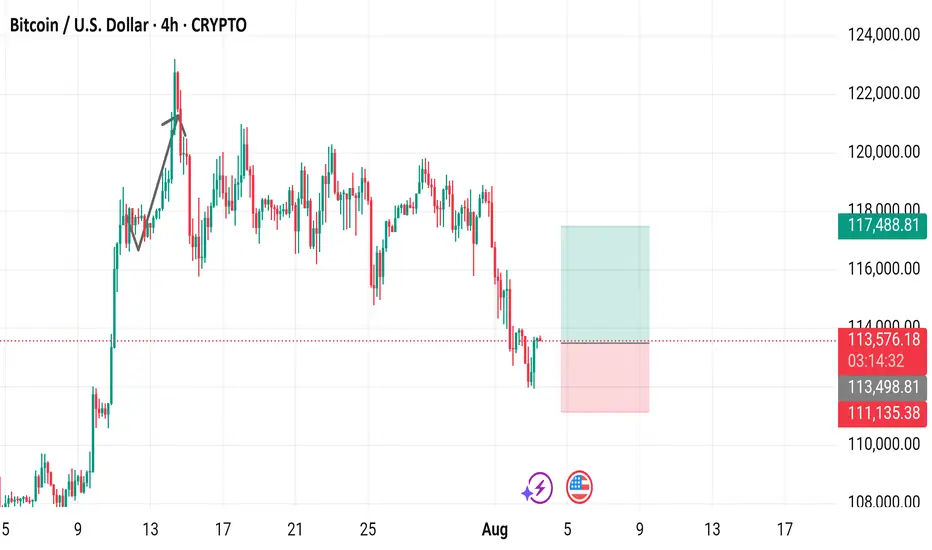Click the entry line of the long position
Screen dimensions: 932x550
[x=604, y=342]
